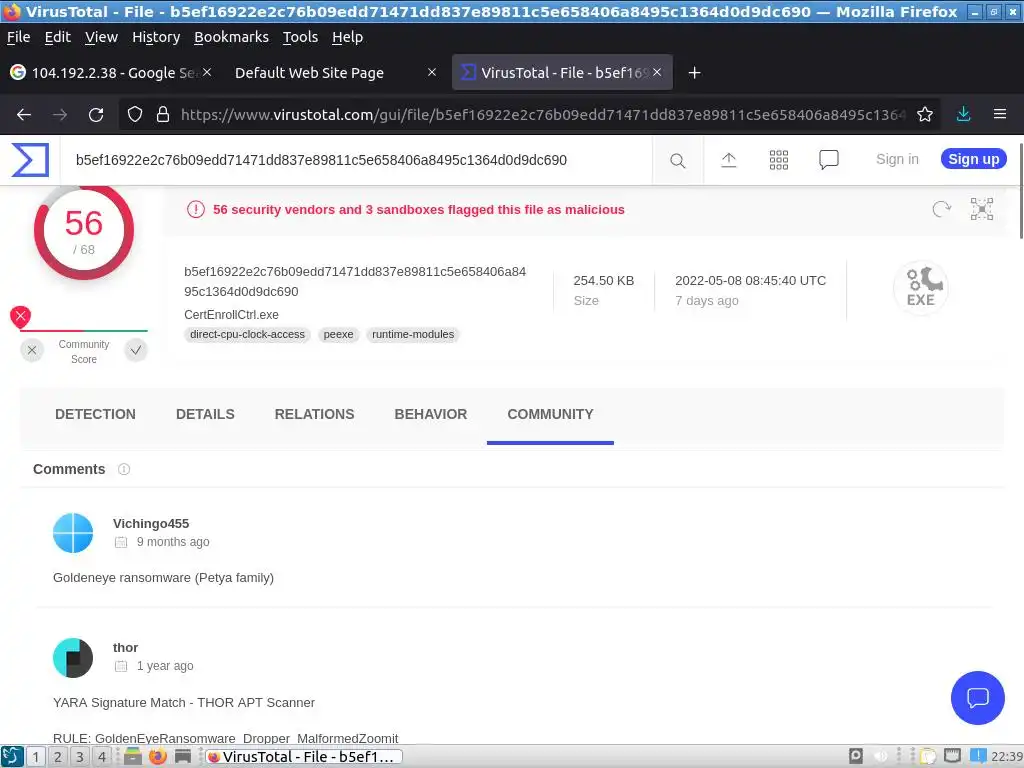Vote malicious with community X button
Screen dimensions: 1024x768
click(x=32, y=351)
